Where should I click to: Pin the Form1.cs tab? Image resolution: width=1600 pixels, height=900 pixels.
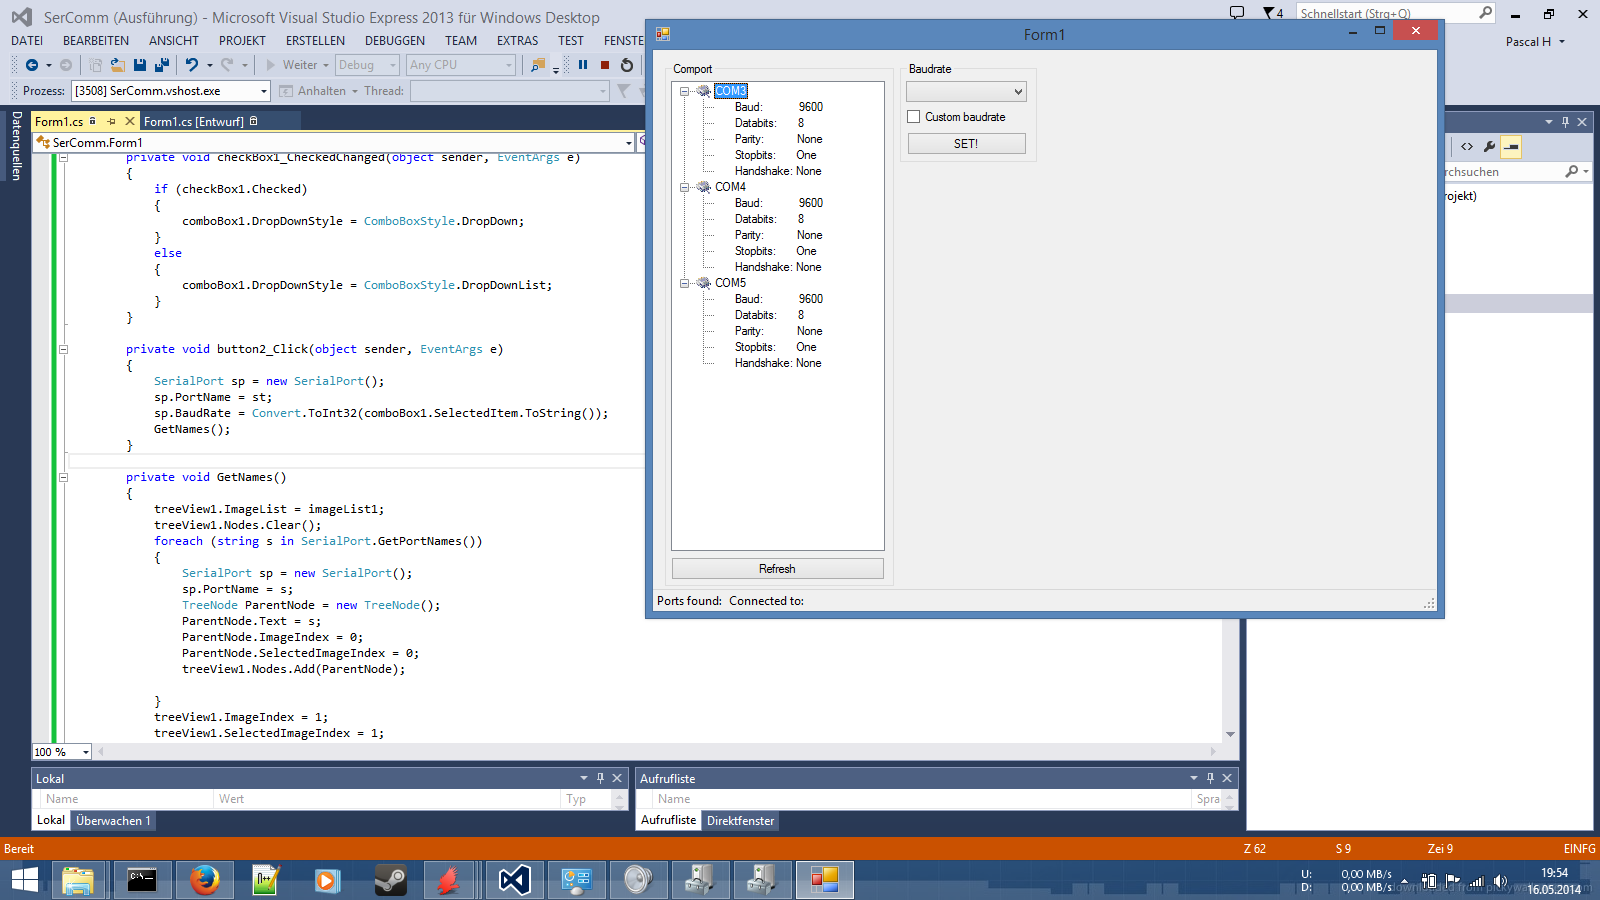click(x=111, y=121)
